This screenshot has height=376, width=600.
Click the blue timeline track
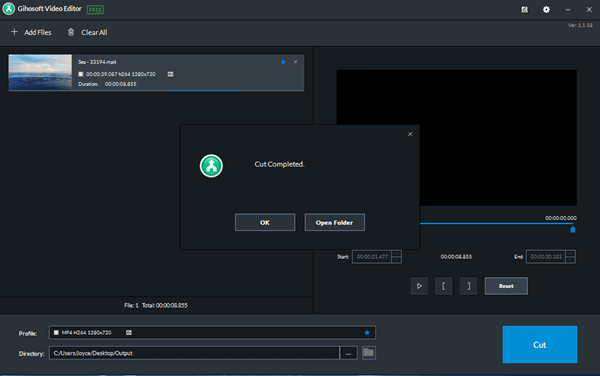point(496,223)
